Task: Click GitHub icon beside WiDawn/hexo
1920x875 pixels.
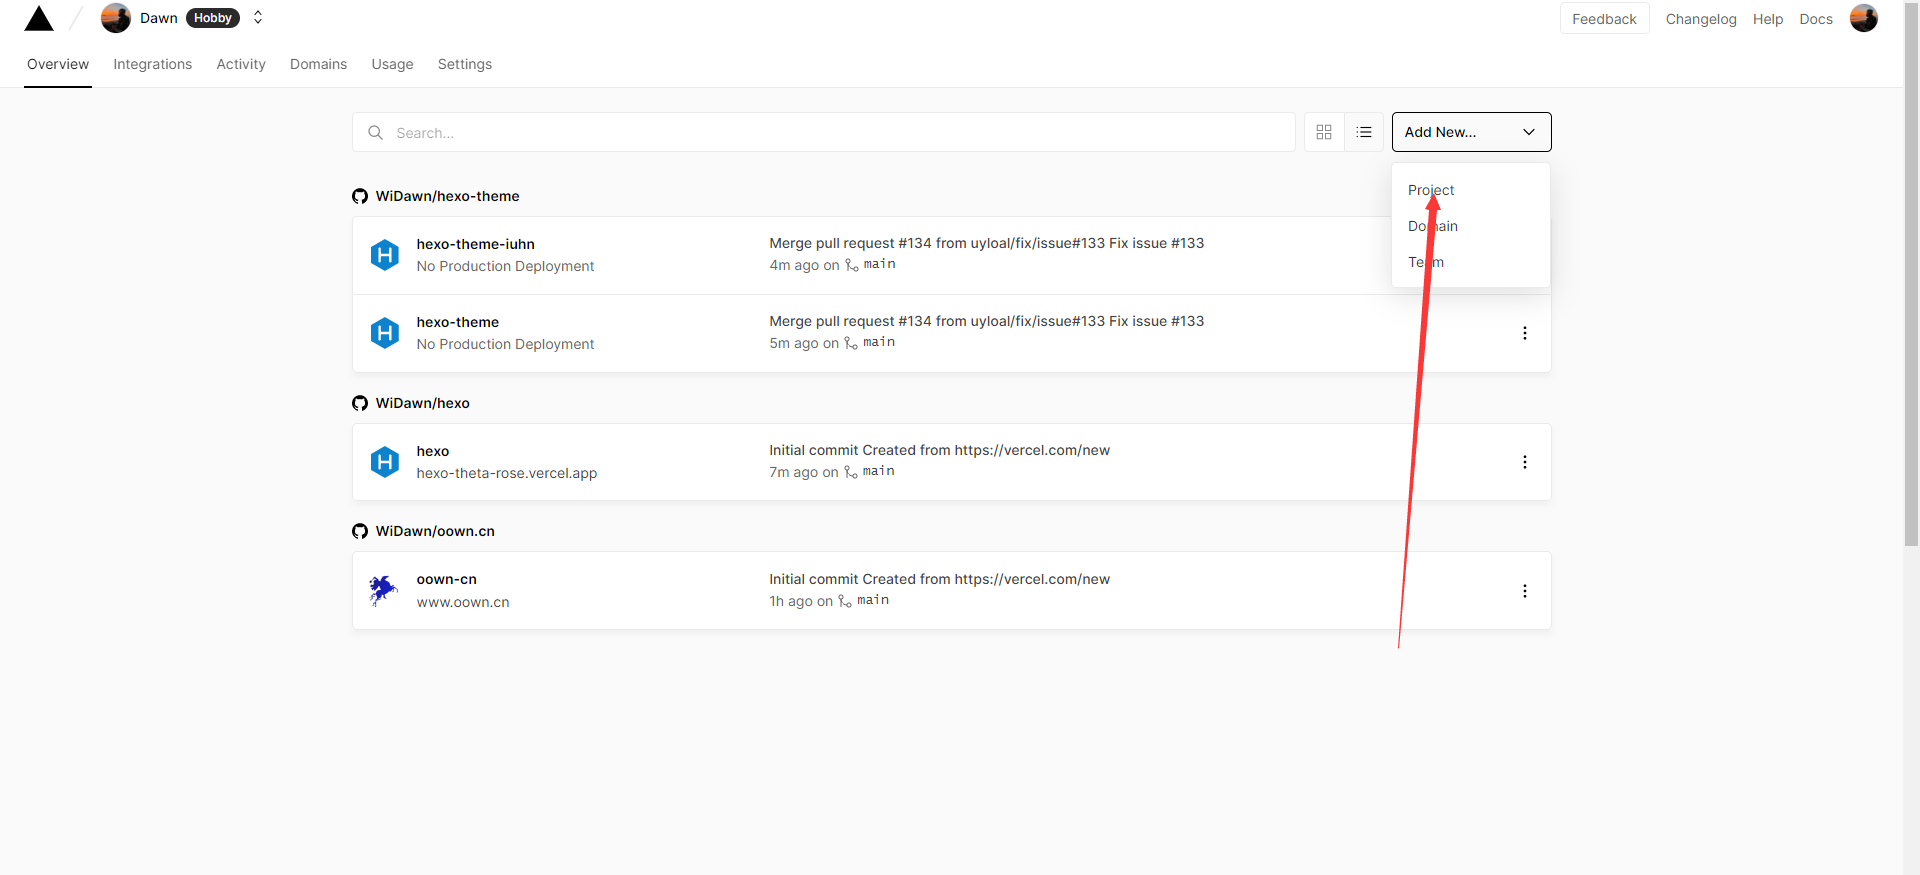Action: coord(360,403)
